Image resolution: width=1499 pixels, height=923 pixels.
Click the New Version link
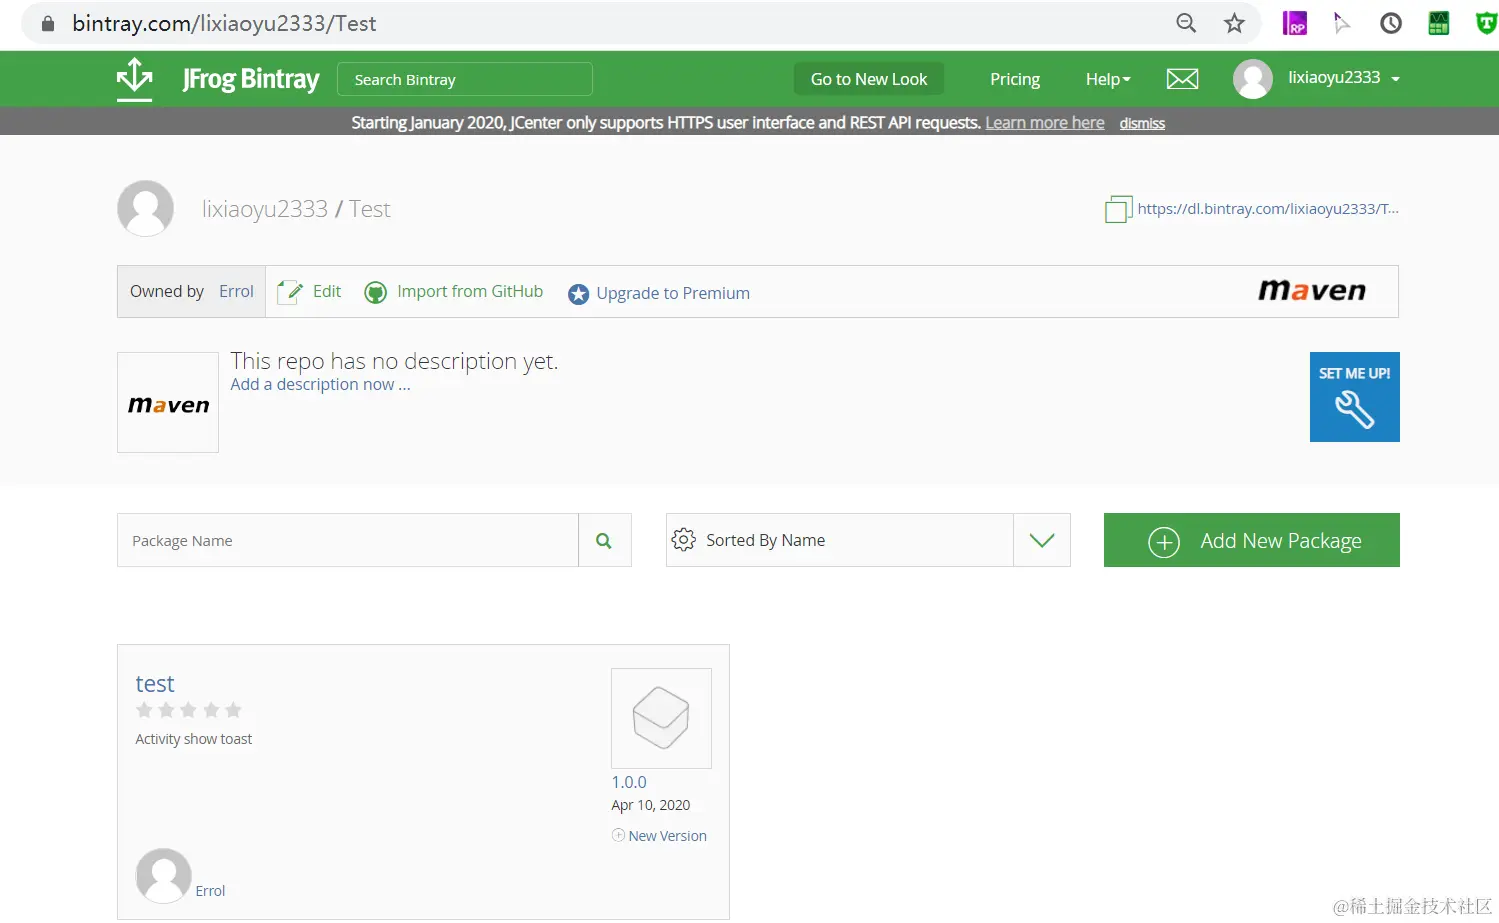(668, 836)
